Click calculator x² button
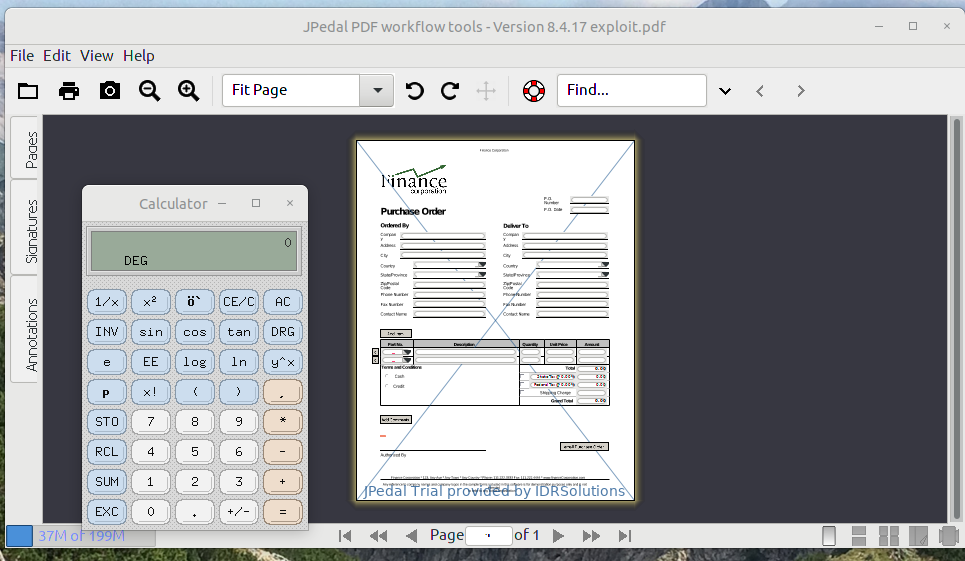Image resolution: width=965 pixels, height=561 pixels. click(x=151, y=301)
